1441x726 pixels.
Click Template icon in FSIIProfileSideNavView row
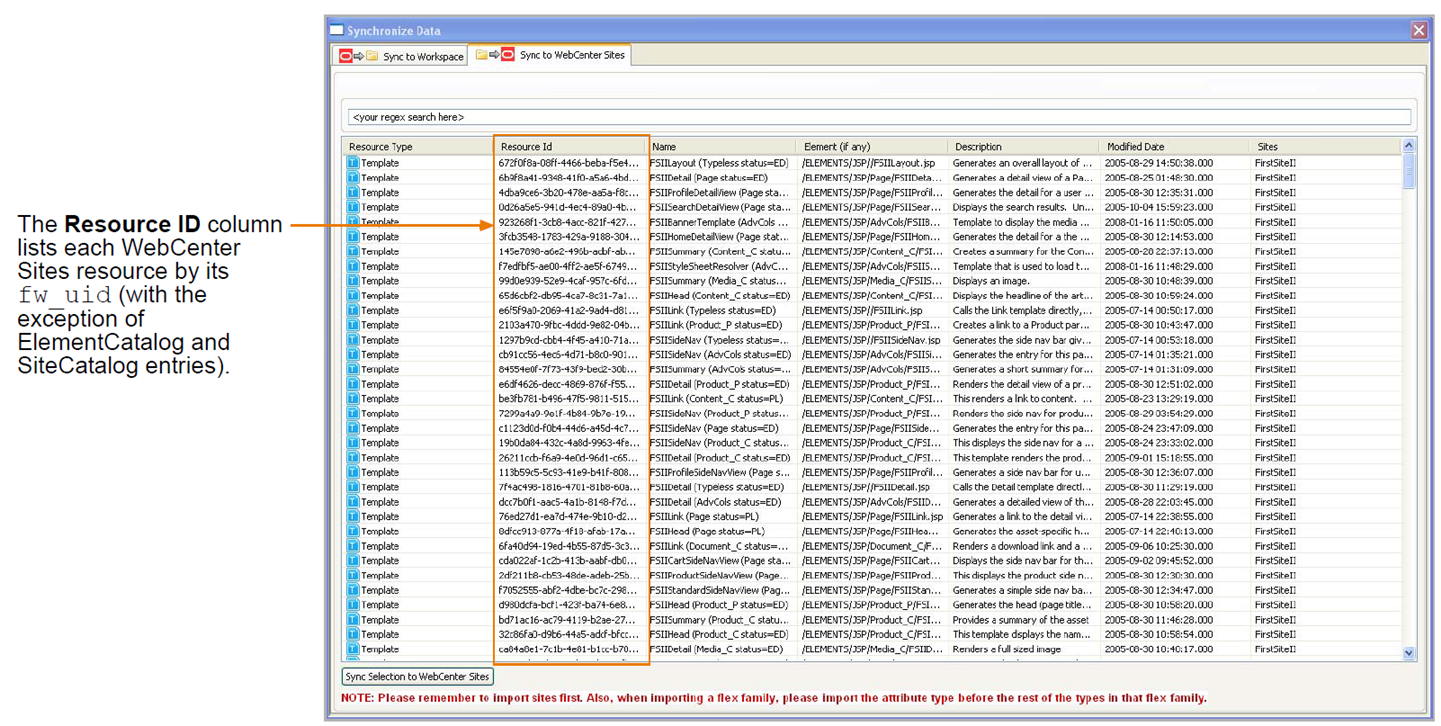tap(353, 473)
